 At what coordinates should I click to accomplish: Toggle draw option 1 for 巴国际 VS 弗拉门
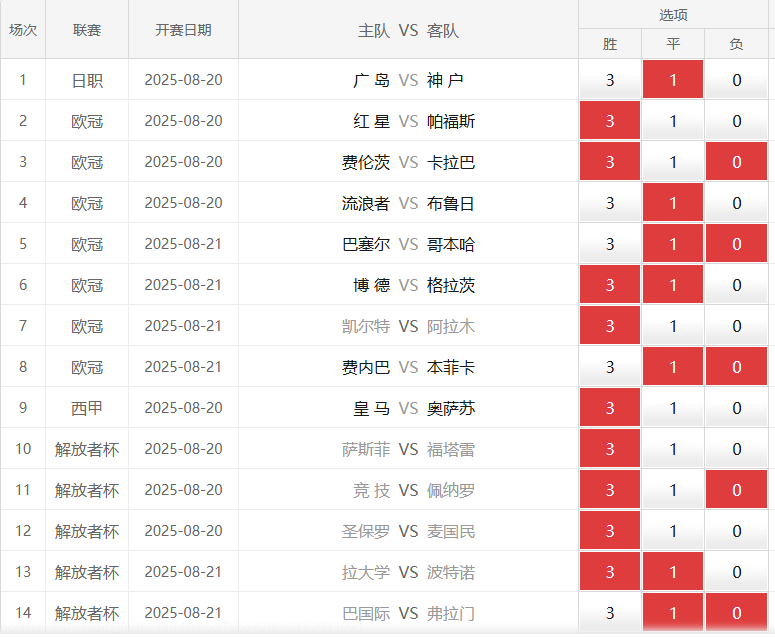673,613
